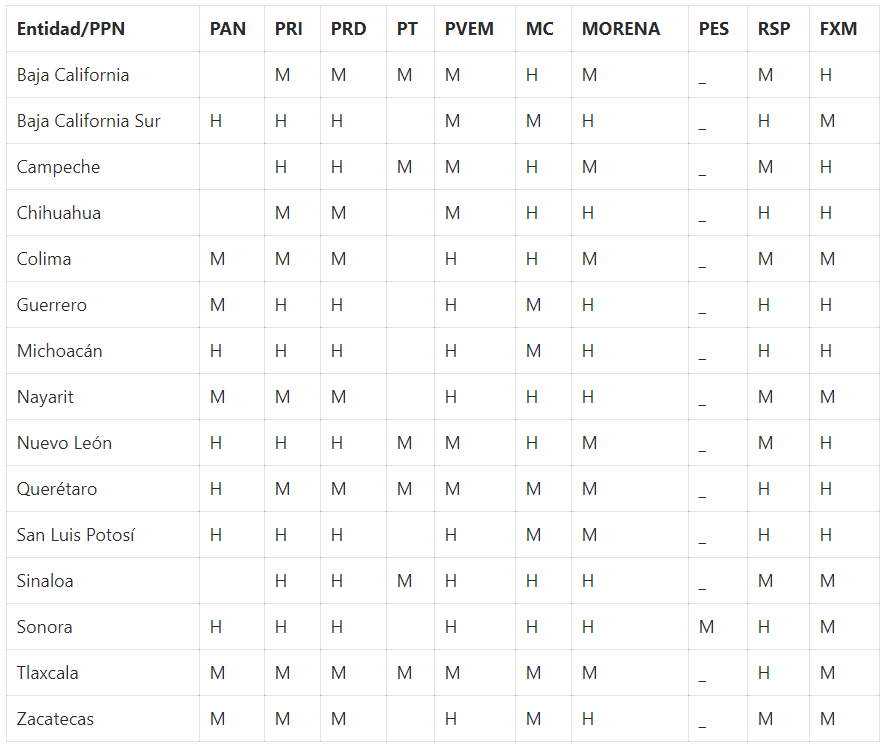890x753 pixels.
Task: Select Chihuahua's MORENA cell
Action: [x=588, y=213]
